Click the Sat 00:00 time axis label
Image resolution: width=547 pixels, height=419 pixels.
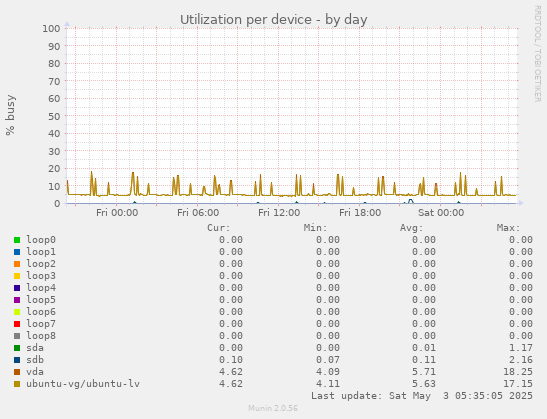441,213
